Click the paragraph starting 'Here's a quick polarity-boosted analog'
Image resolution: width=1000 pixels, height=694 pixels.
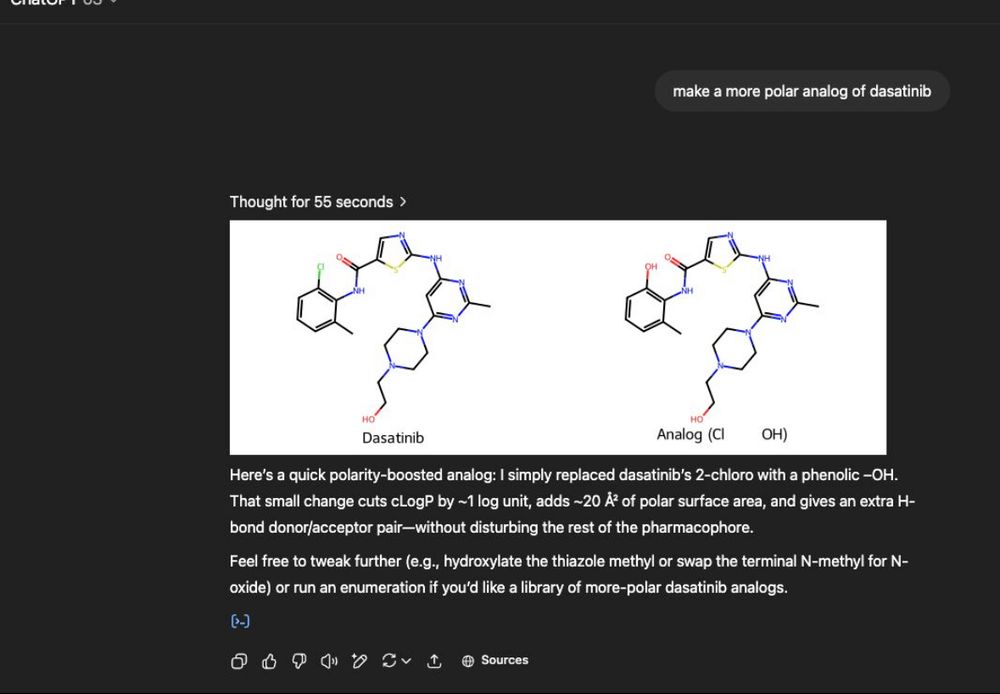pos(573,501)
